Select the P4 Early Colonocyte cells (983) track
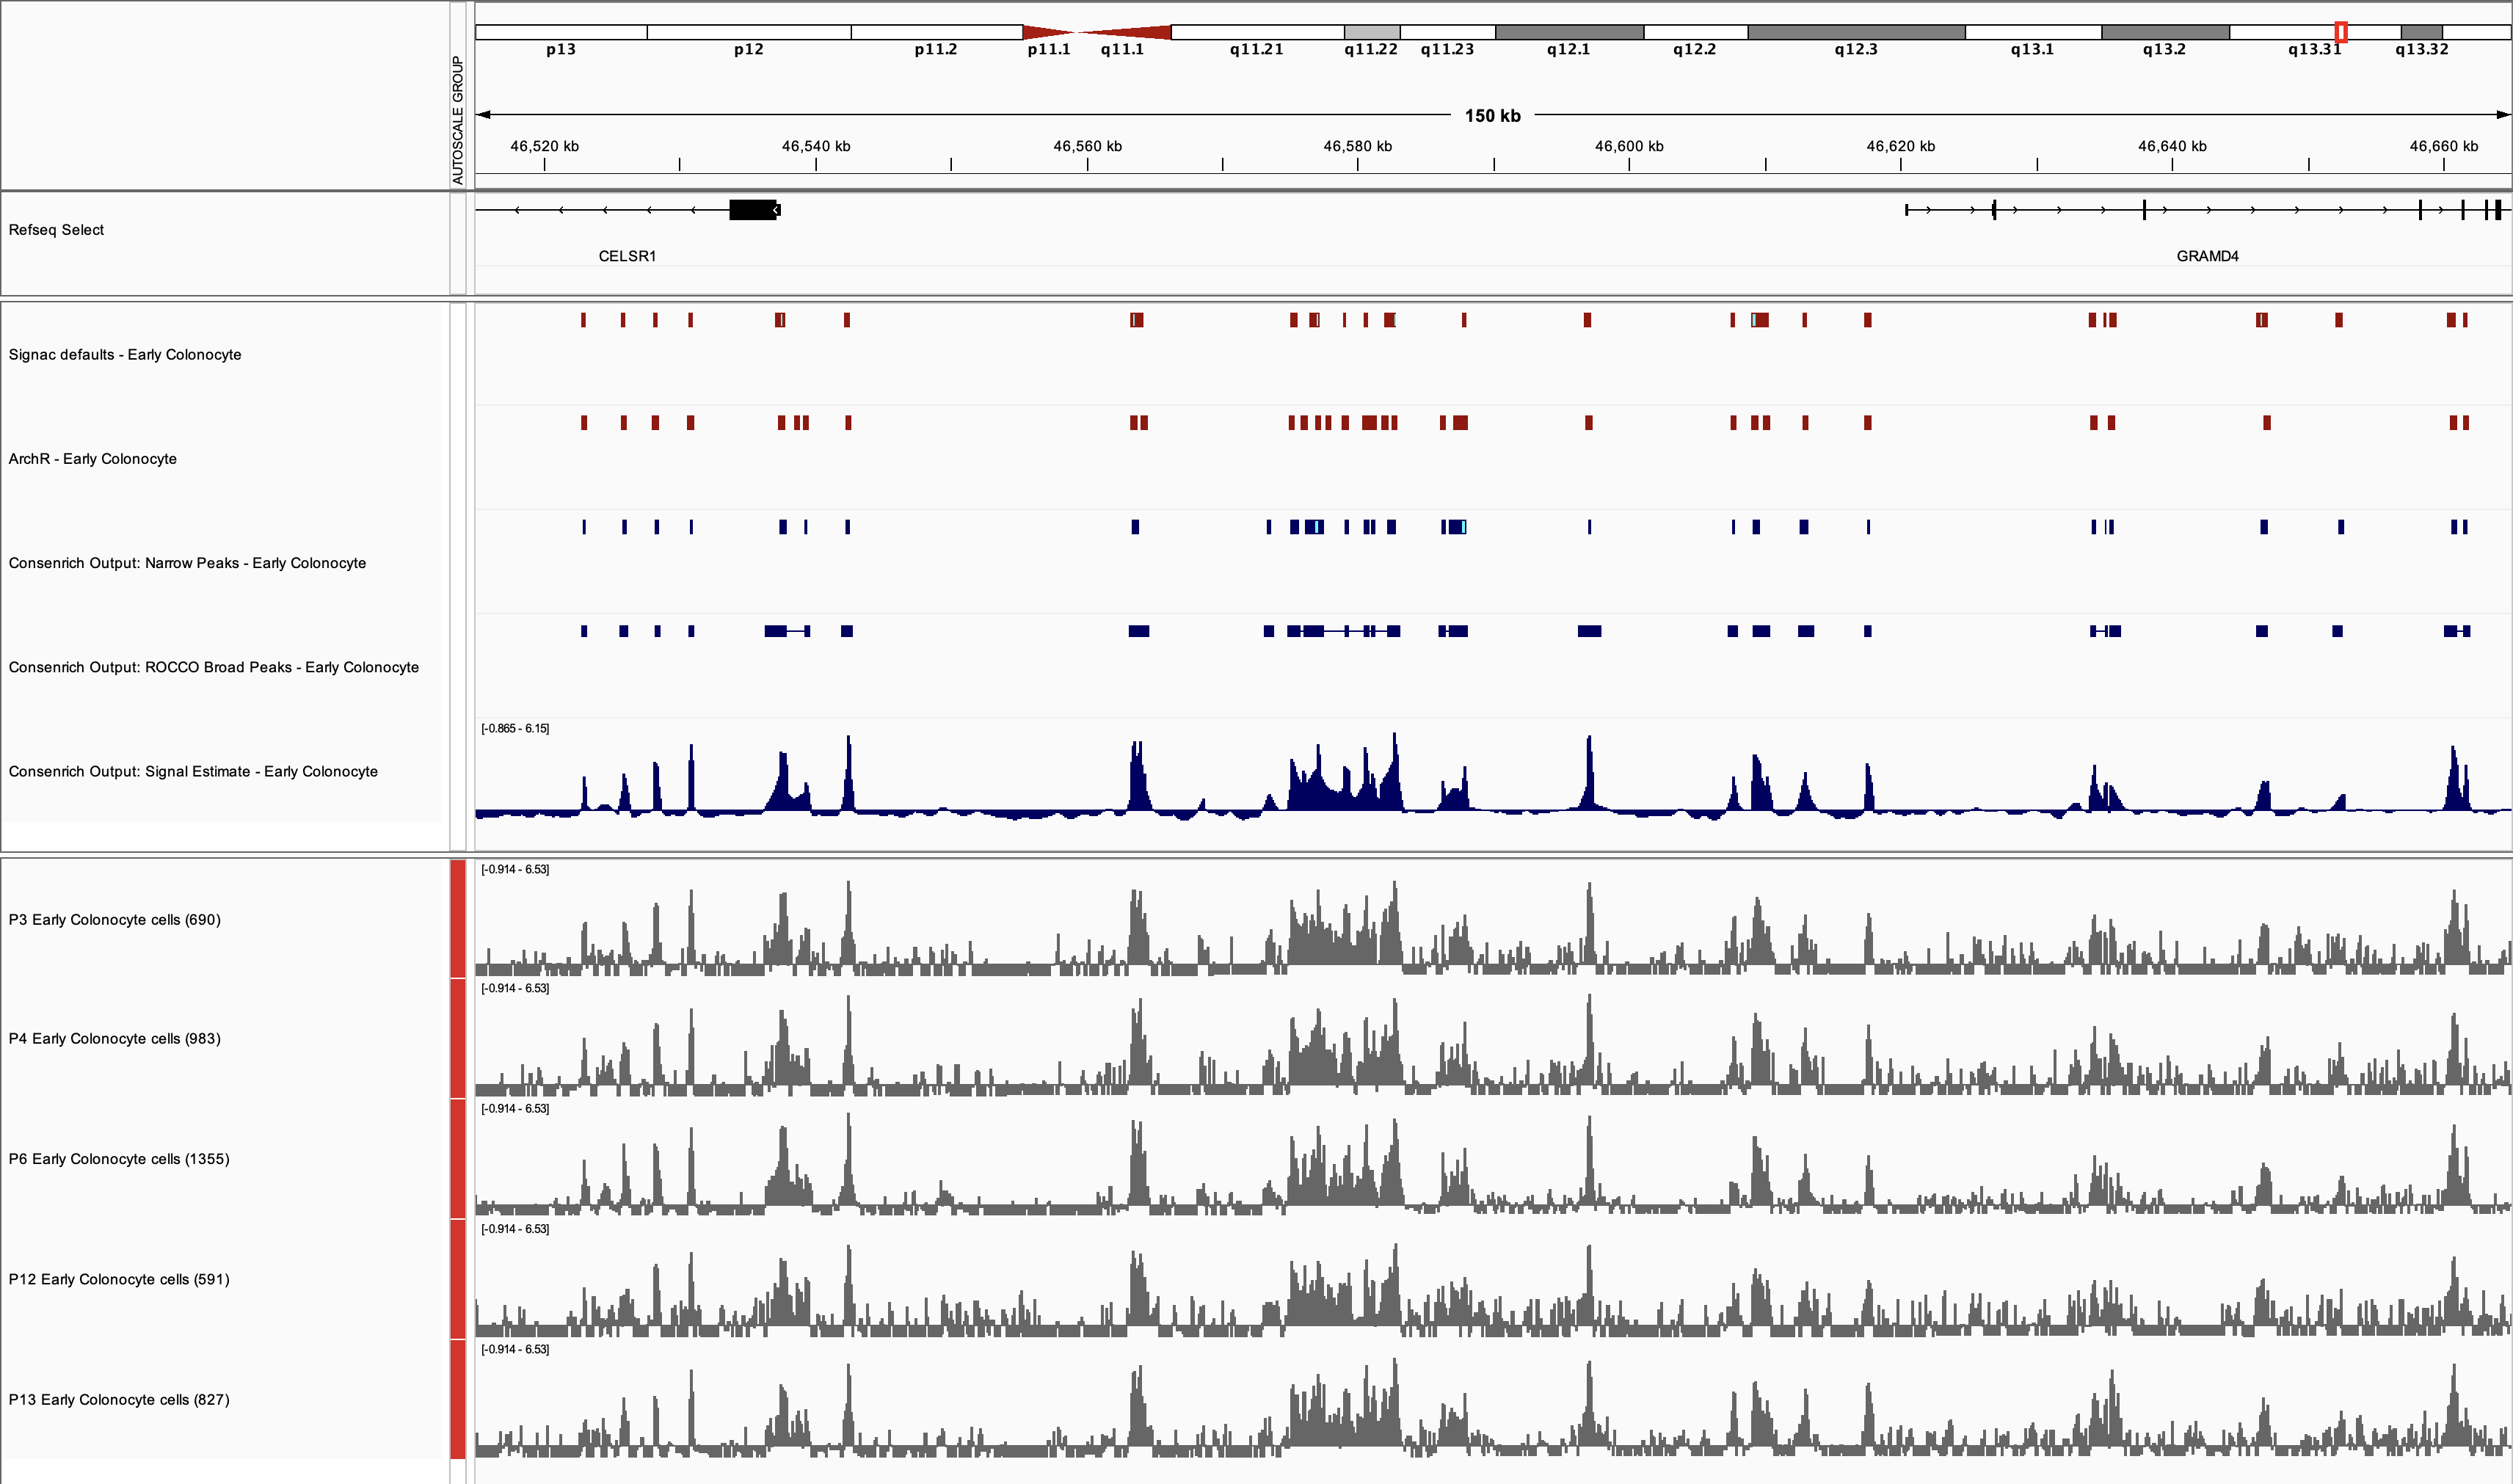Viewport: 2513px width, 1484px height. 115,1039
